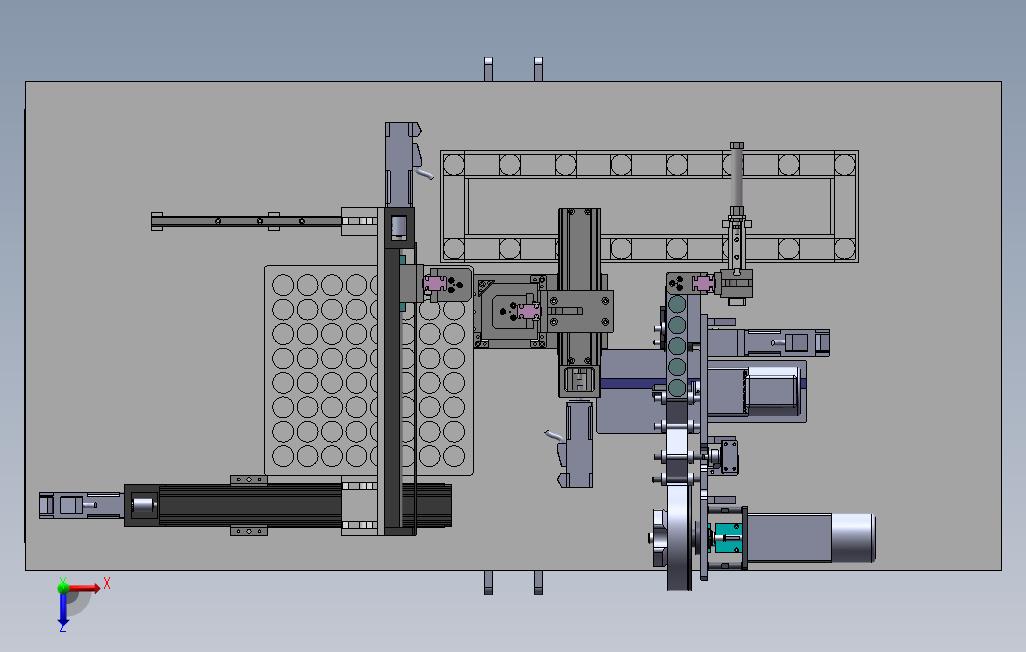Select the pink gripper jaw on the gantry head
Screen dimensions: 1026x652
[x=435, y=283]
